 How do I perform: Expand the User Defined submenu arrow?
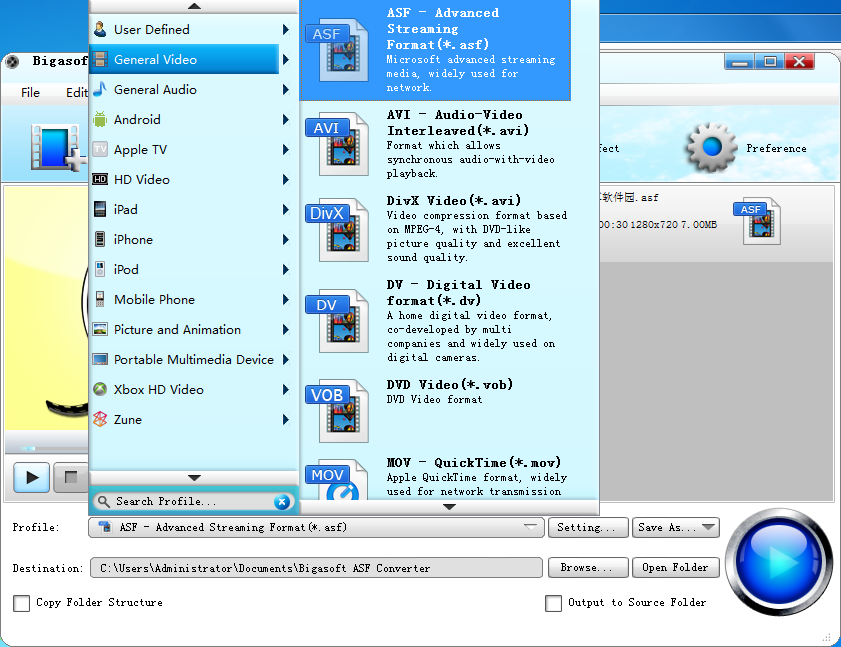[x=286, y=29]
